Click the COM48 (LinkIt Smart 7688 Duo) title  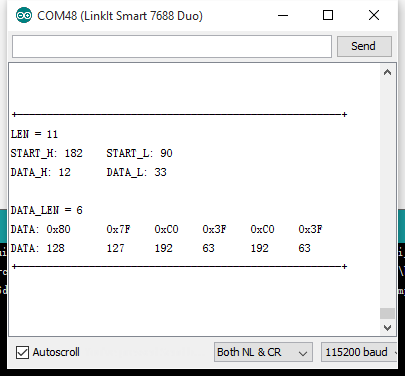coord(120,16)
